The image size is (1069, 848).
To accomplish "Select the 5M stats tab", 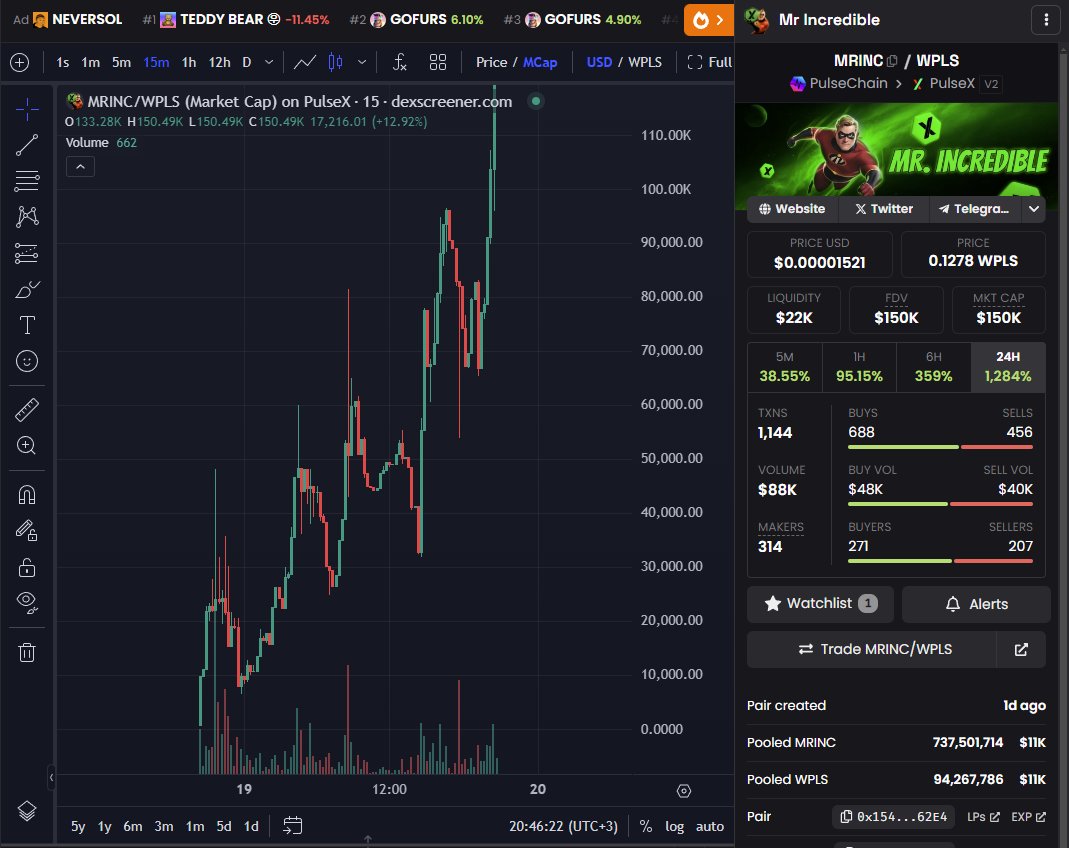I will 785,367.
